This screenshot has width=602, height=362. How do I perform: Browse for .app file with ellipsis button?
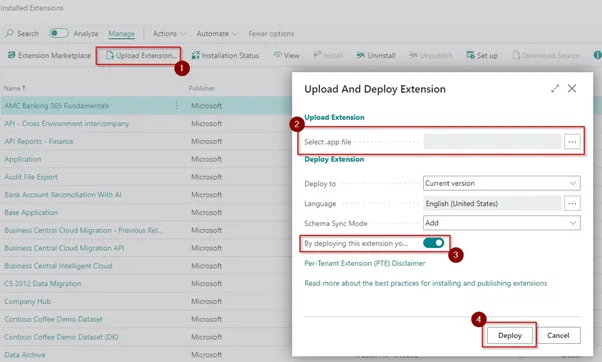pos(572,142)
